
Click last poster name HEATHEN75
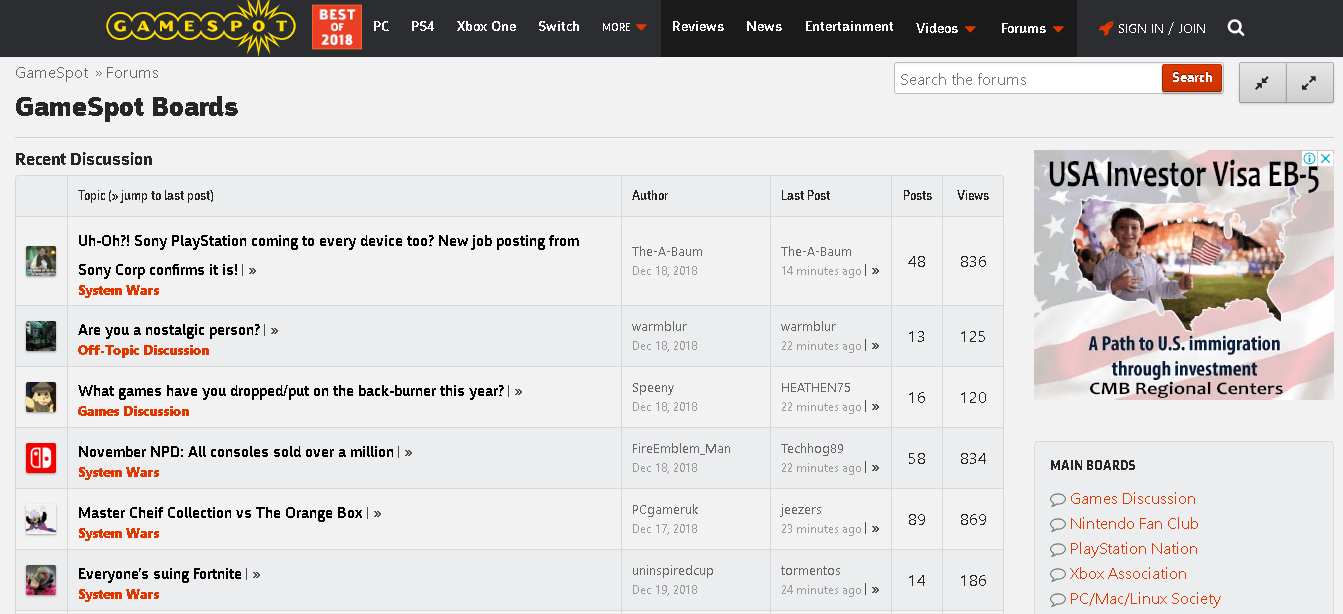816,388
